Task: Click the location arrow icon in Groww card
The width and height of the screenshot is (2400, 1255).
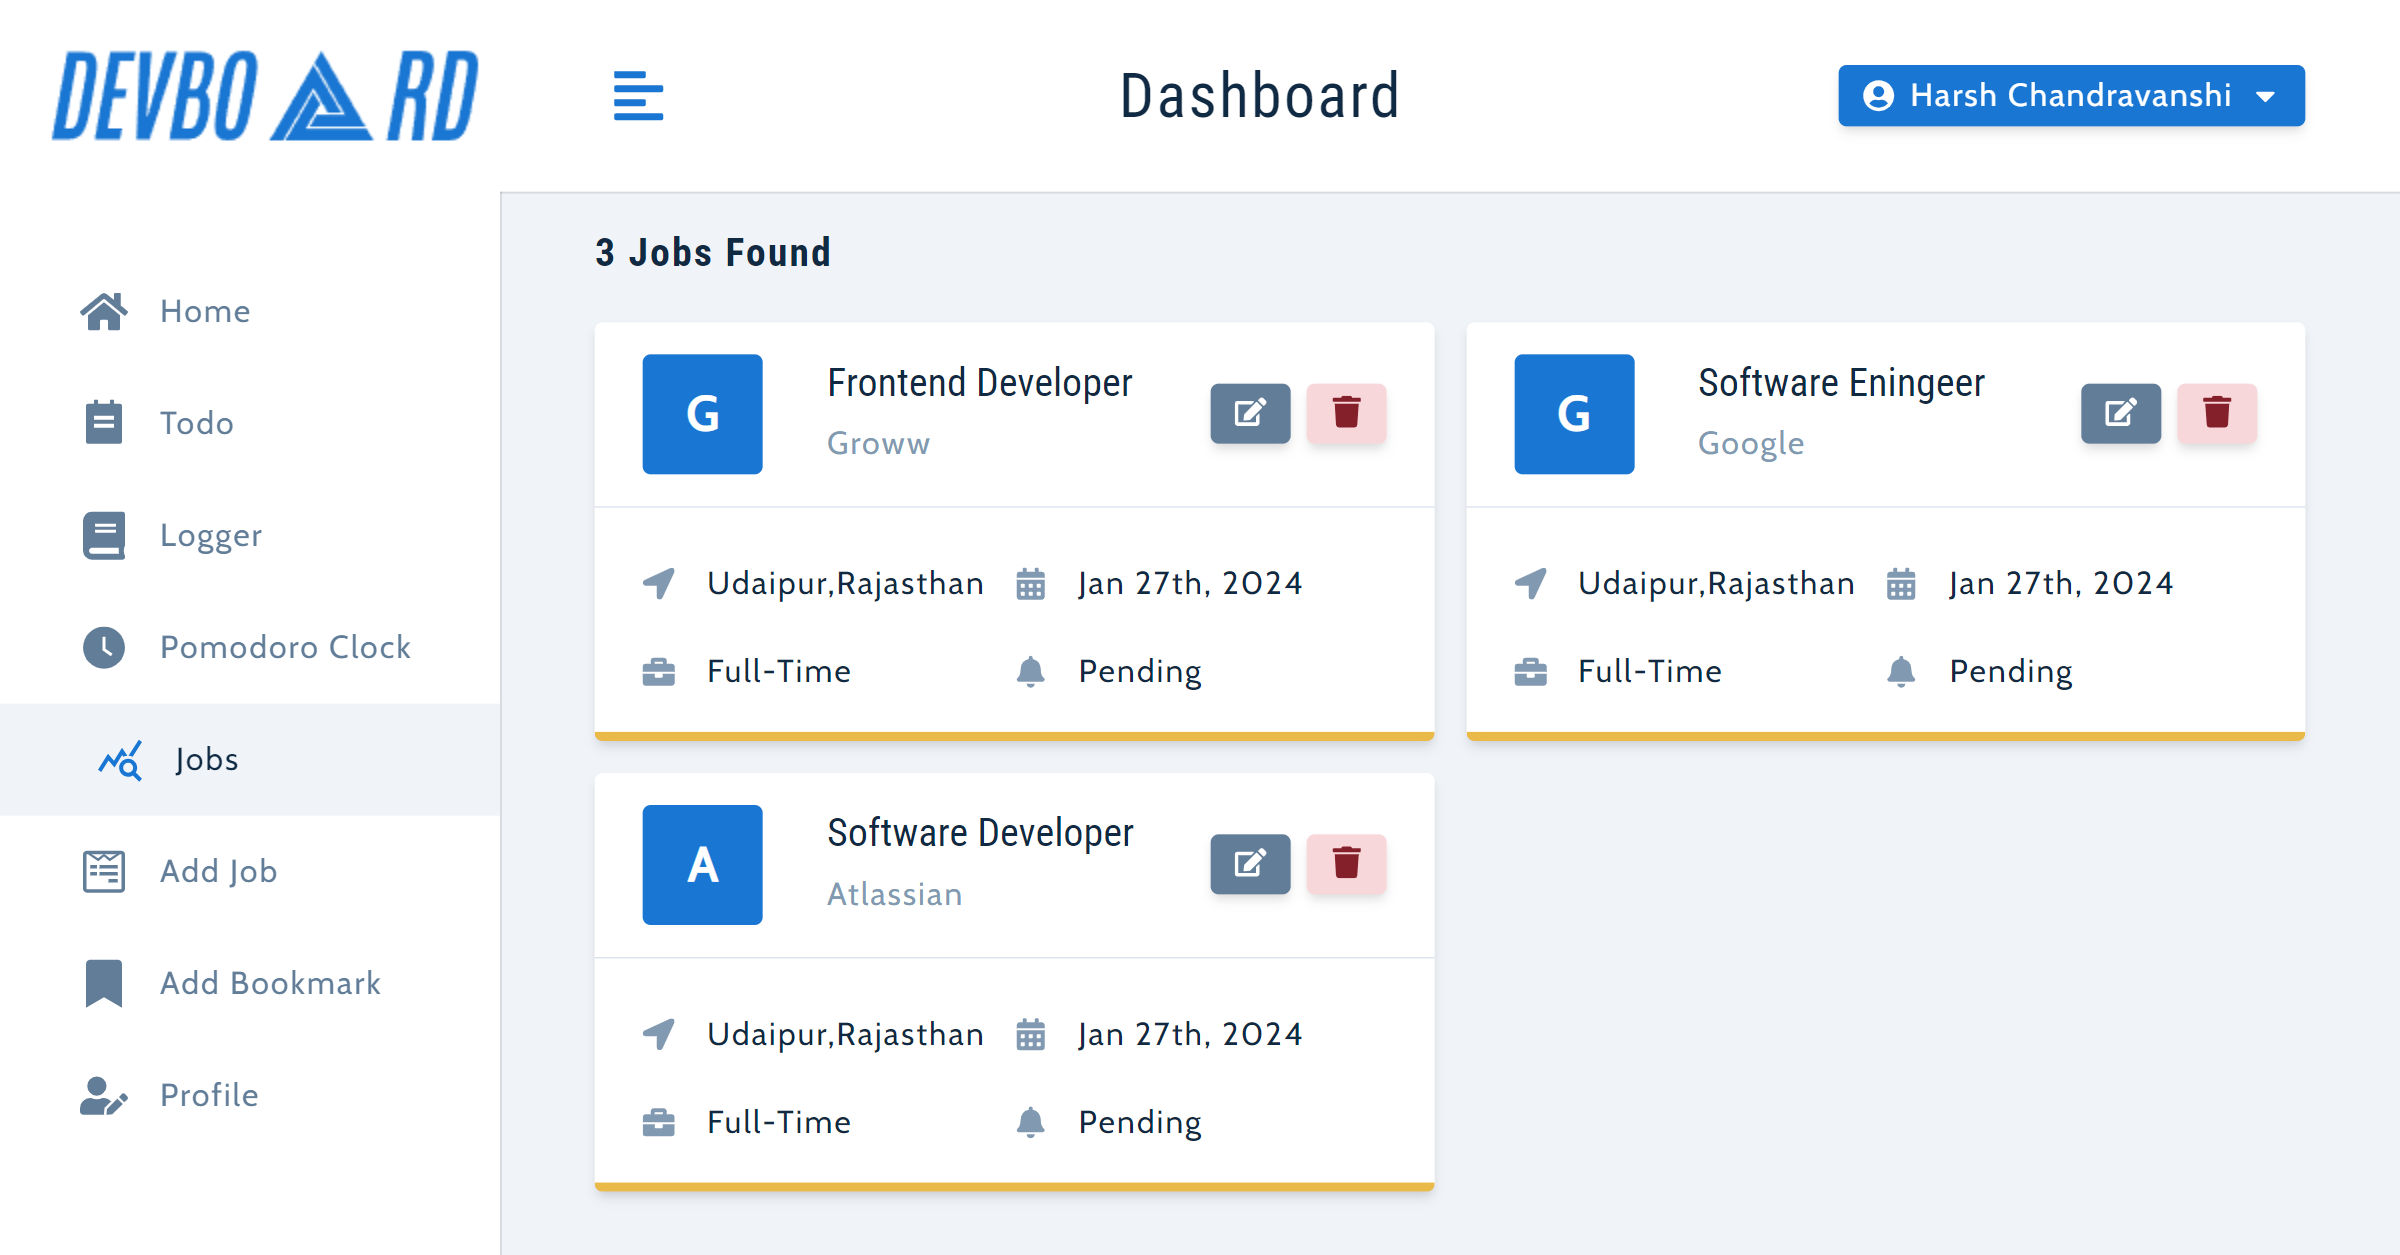Action: 659,583
